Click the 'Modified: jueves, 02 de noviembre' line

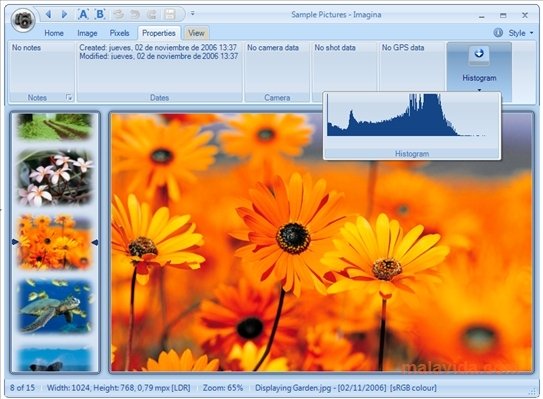click(159, 56)
